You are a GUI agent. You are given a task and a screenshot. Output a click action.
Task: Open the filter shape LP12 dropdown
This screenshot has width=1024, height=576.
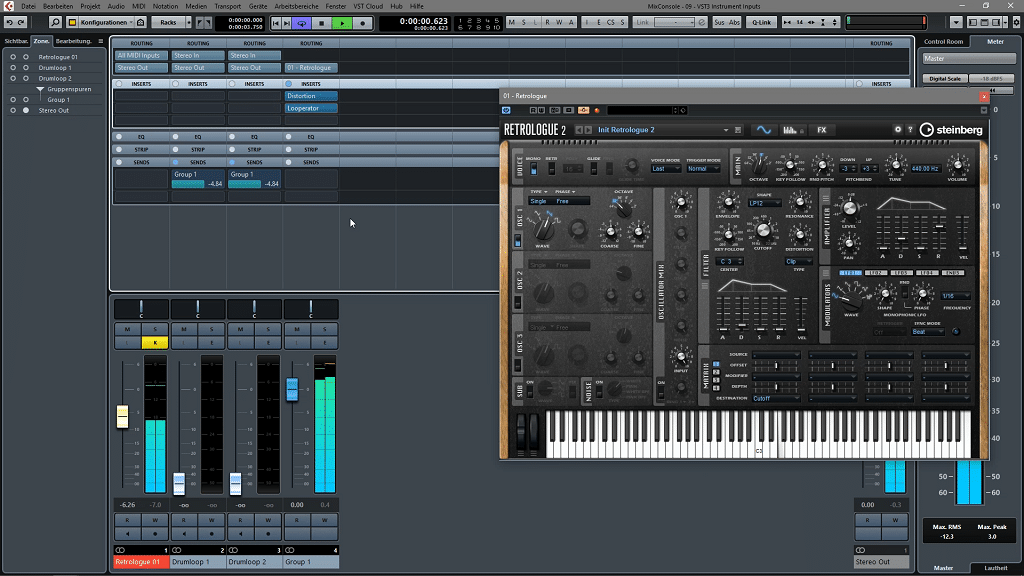[764, 203]
